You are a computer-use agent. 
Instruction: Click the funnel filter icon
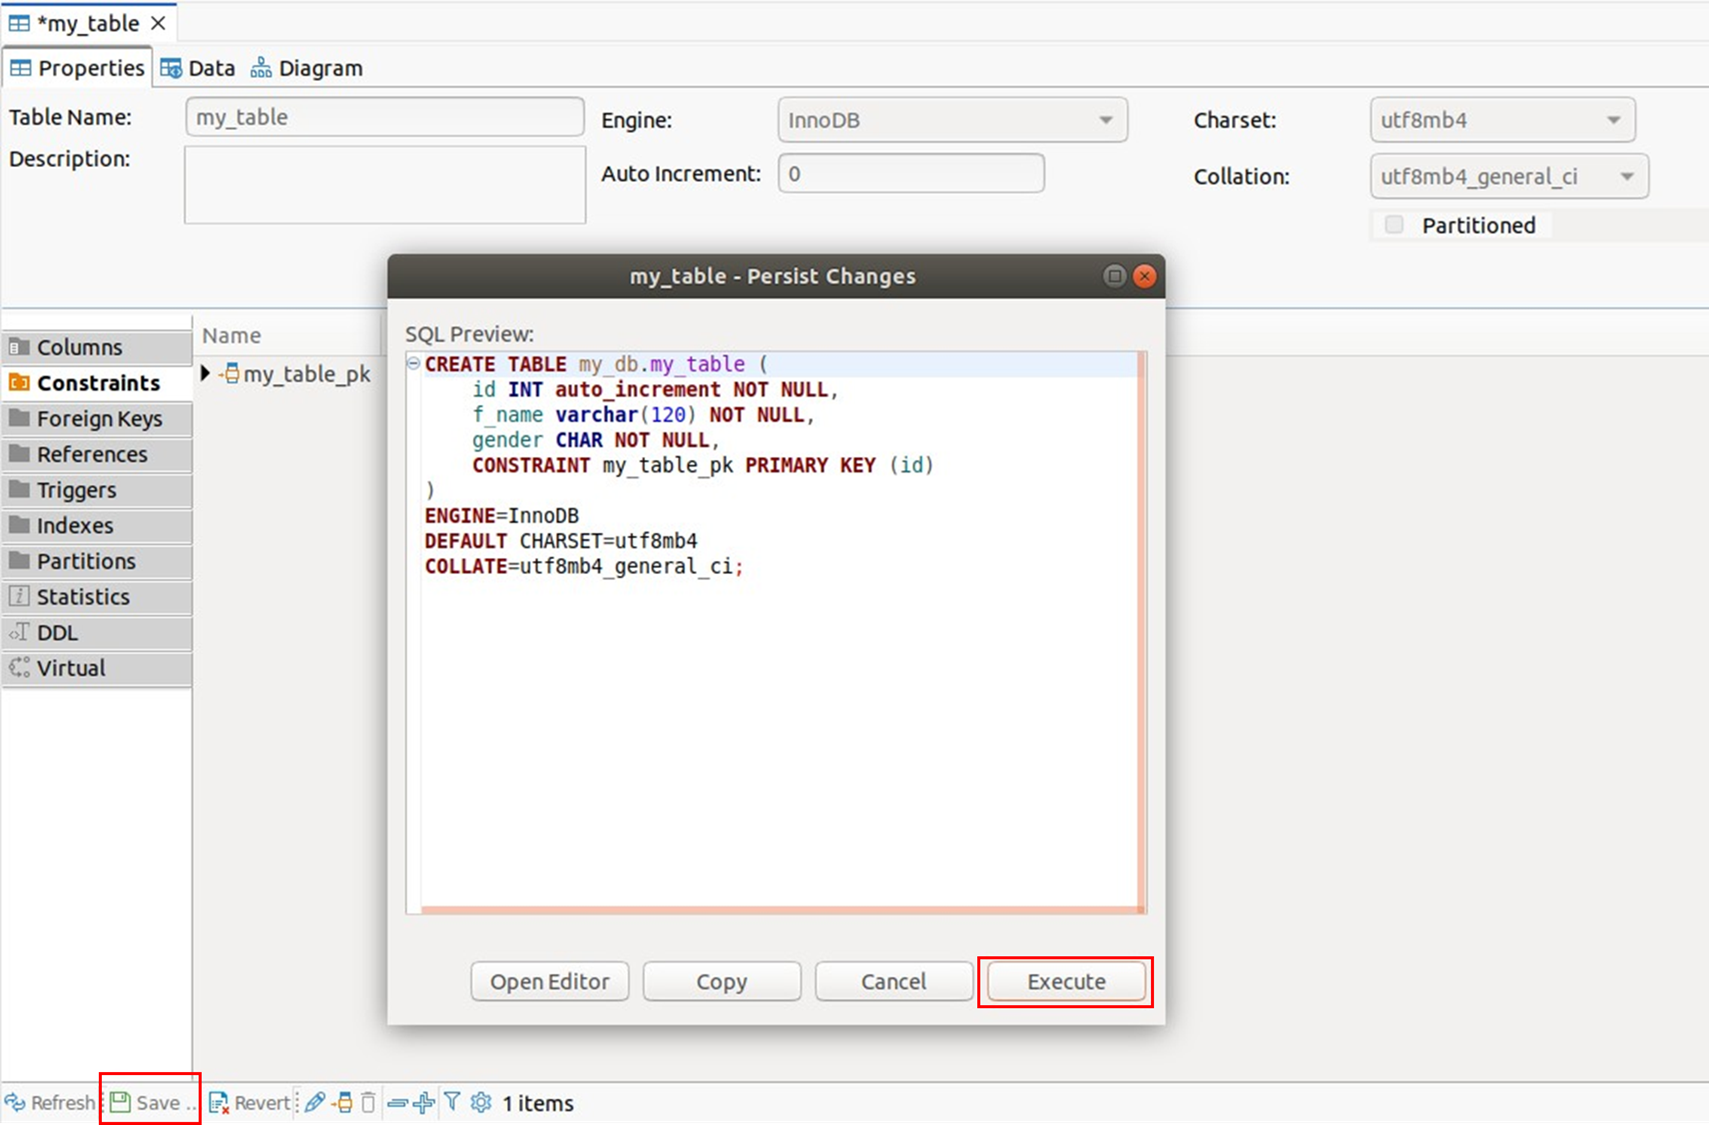[452, 1102]
